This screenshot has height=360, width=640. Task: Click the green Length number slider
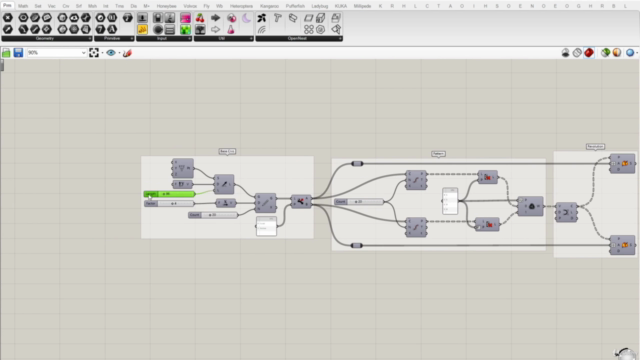169,194
